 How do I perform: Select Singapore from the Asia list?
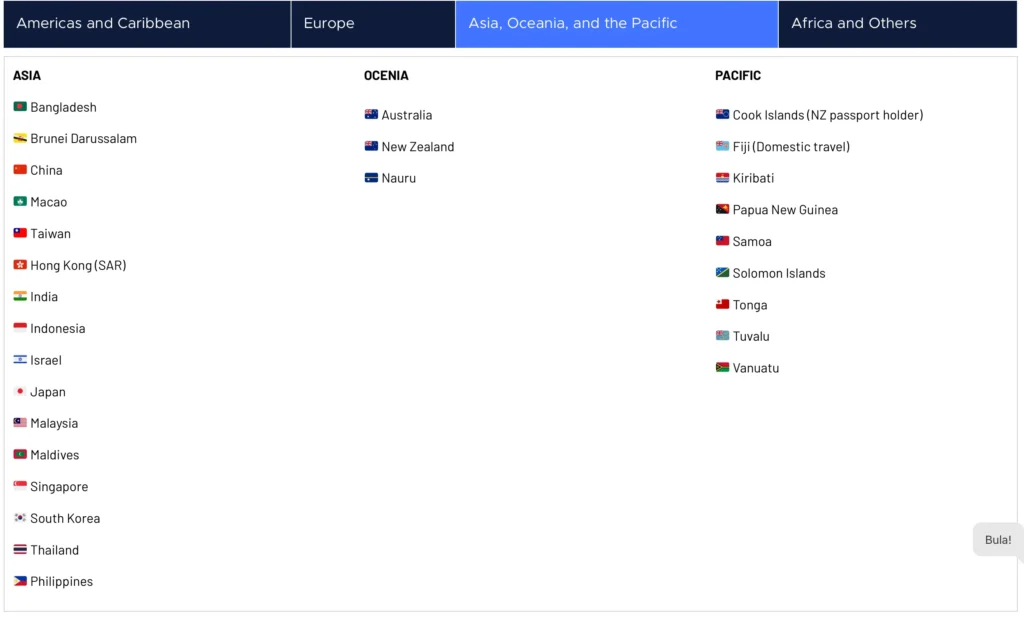coord(59,486)
